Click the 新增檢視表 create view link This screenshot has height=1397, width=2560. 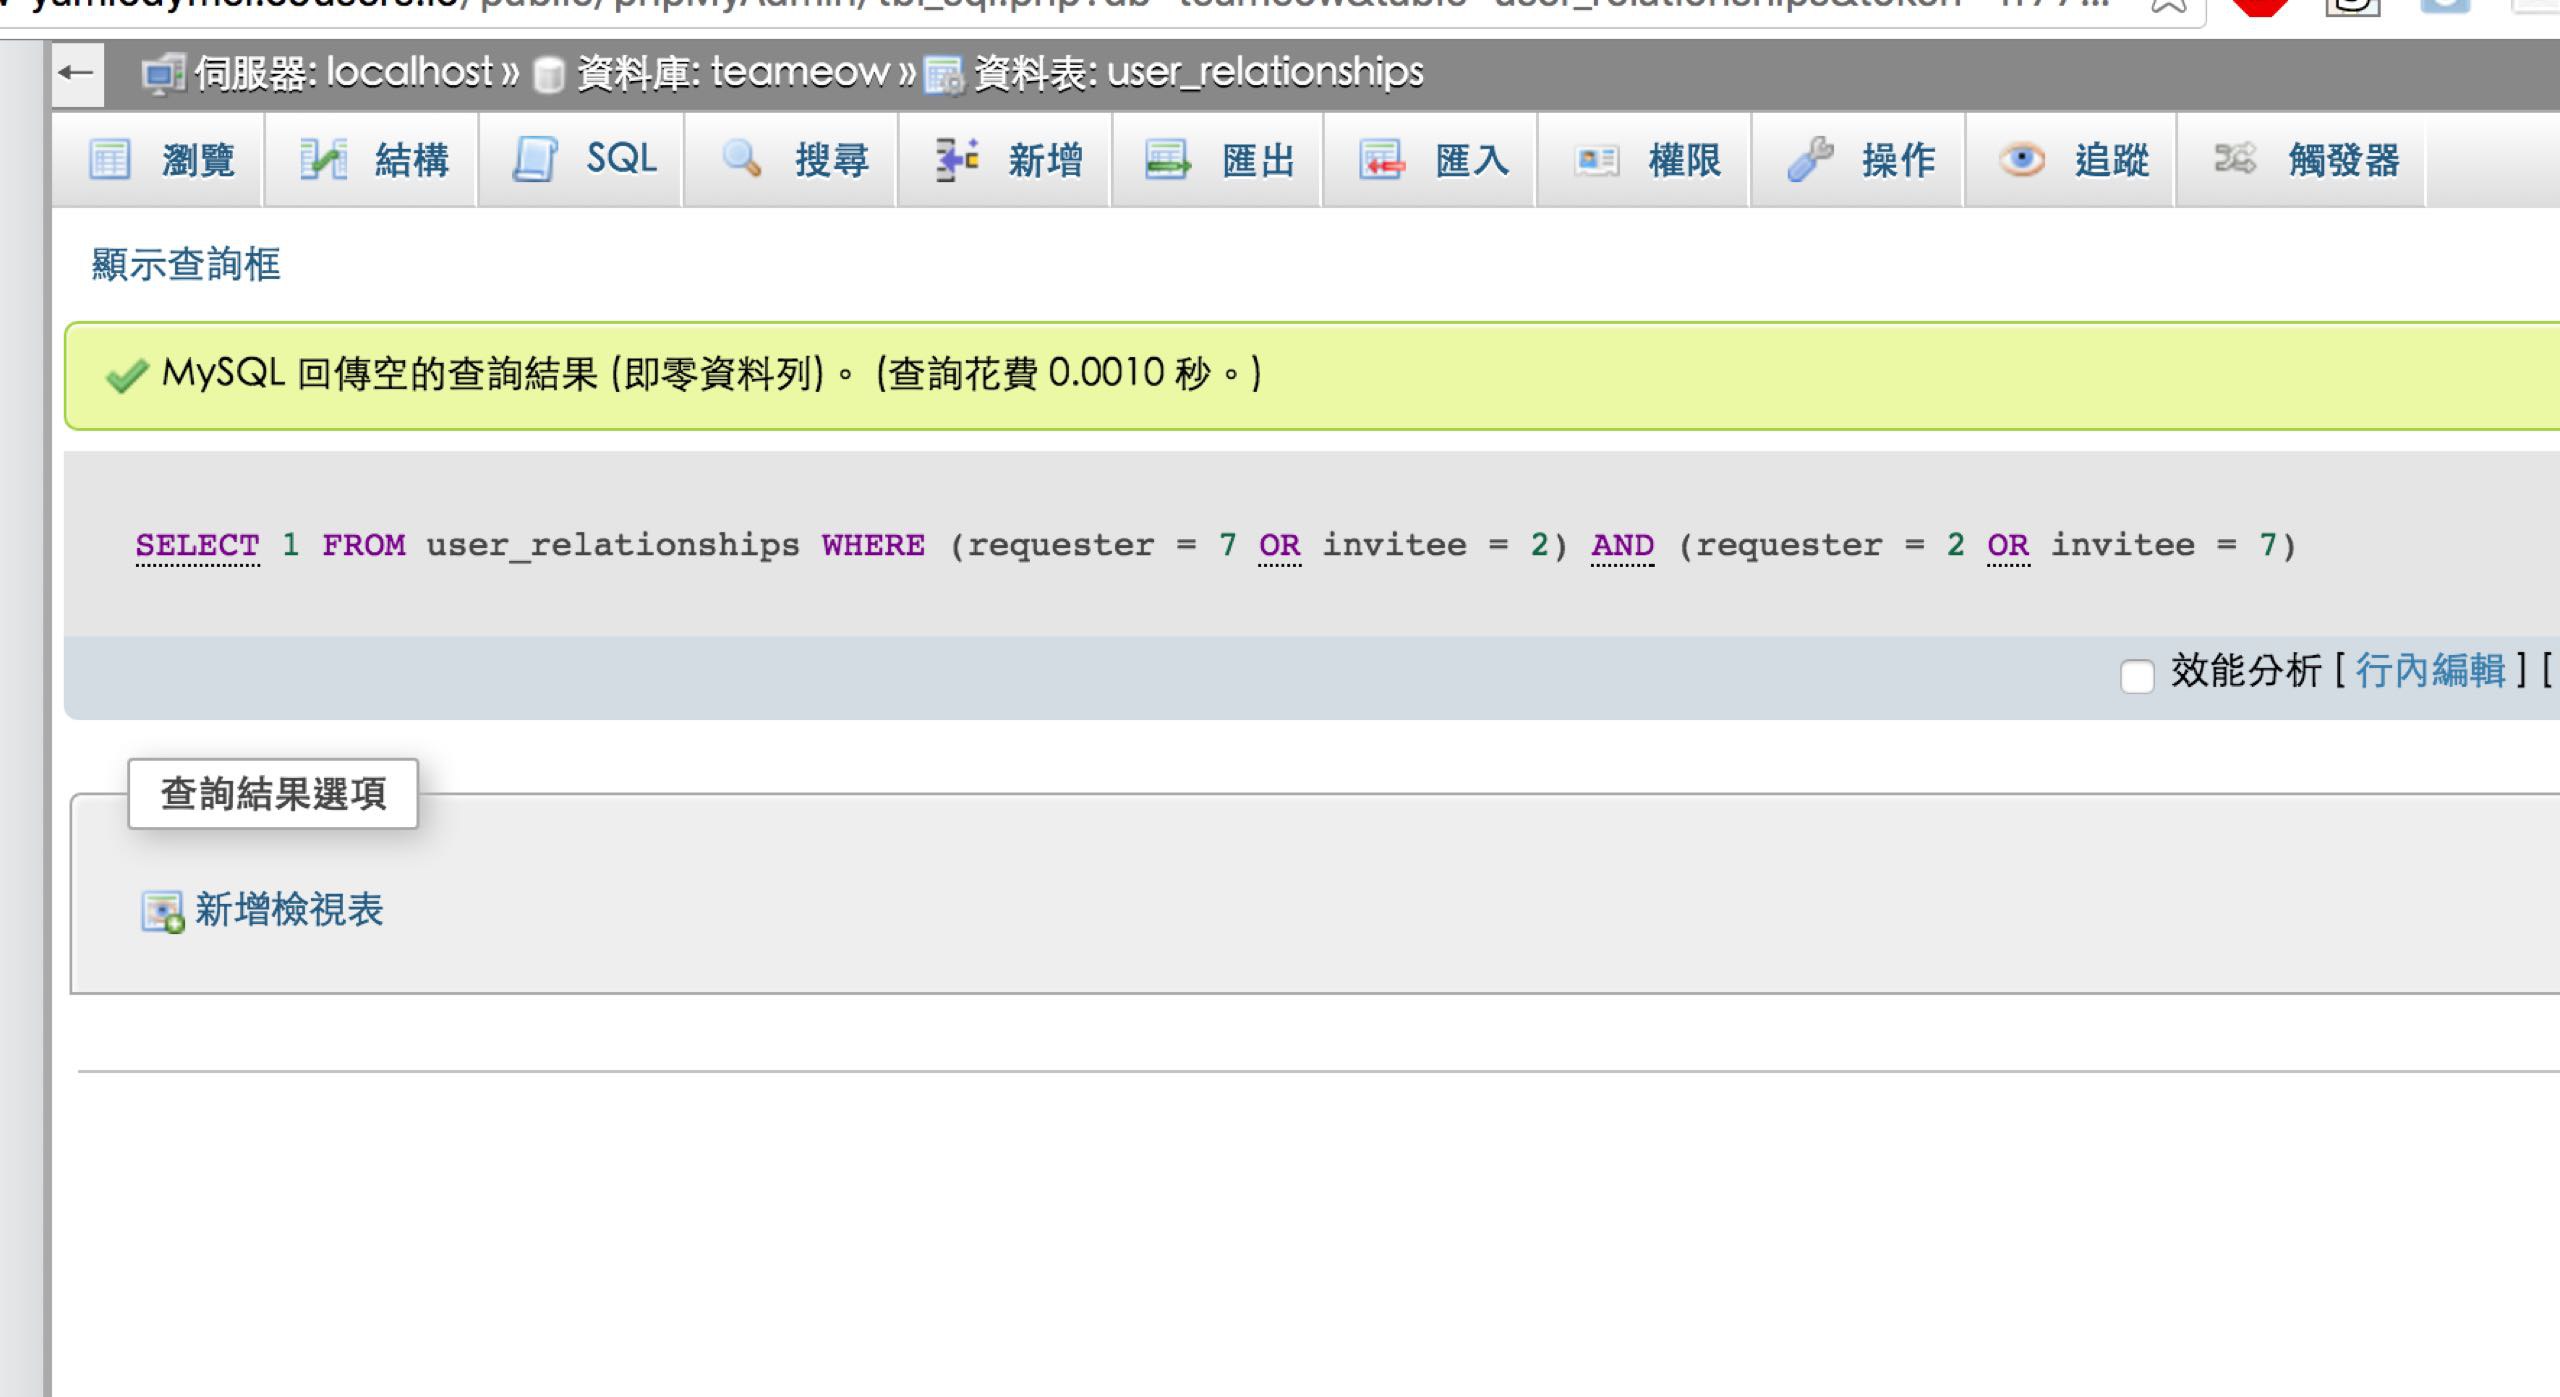tap(289, 910)
